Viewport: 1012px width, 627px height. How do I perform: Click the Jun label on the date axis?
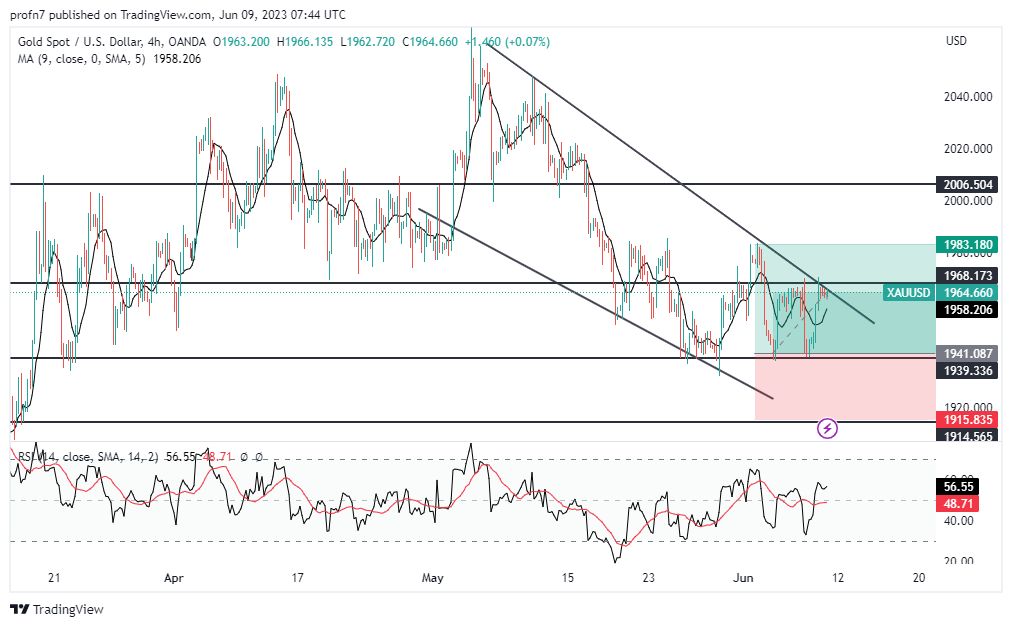tap(746, 578)
